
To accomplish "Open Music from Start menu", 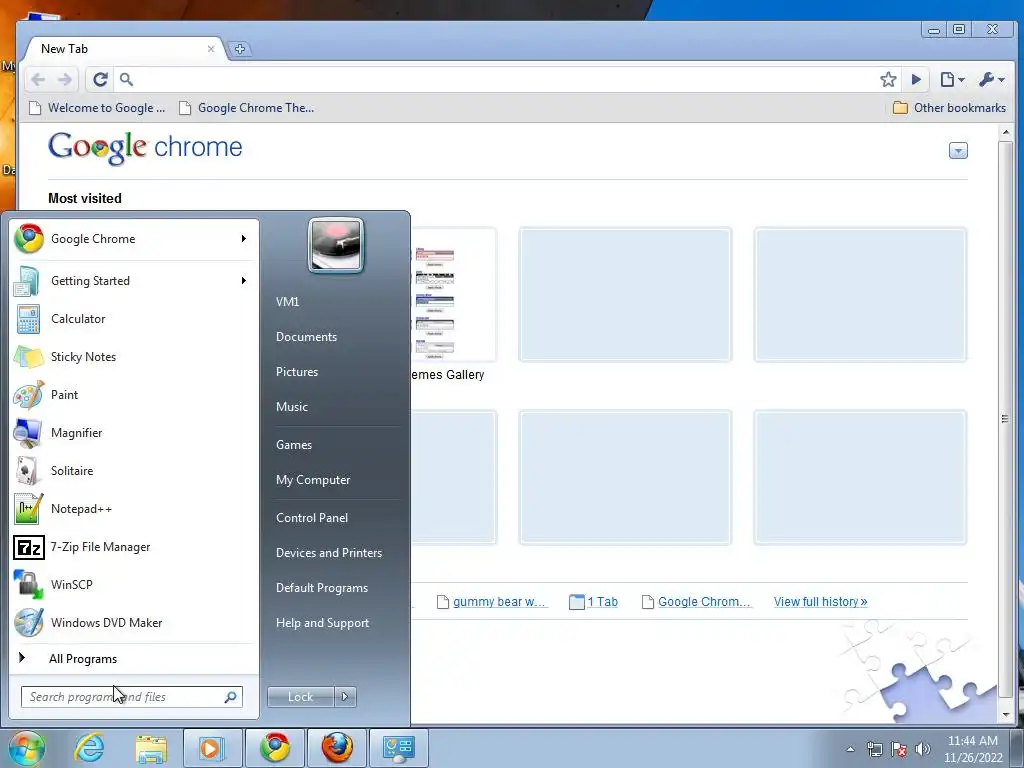I will 335,407.
